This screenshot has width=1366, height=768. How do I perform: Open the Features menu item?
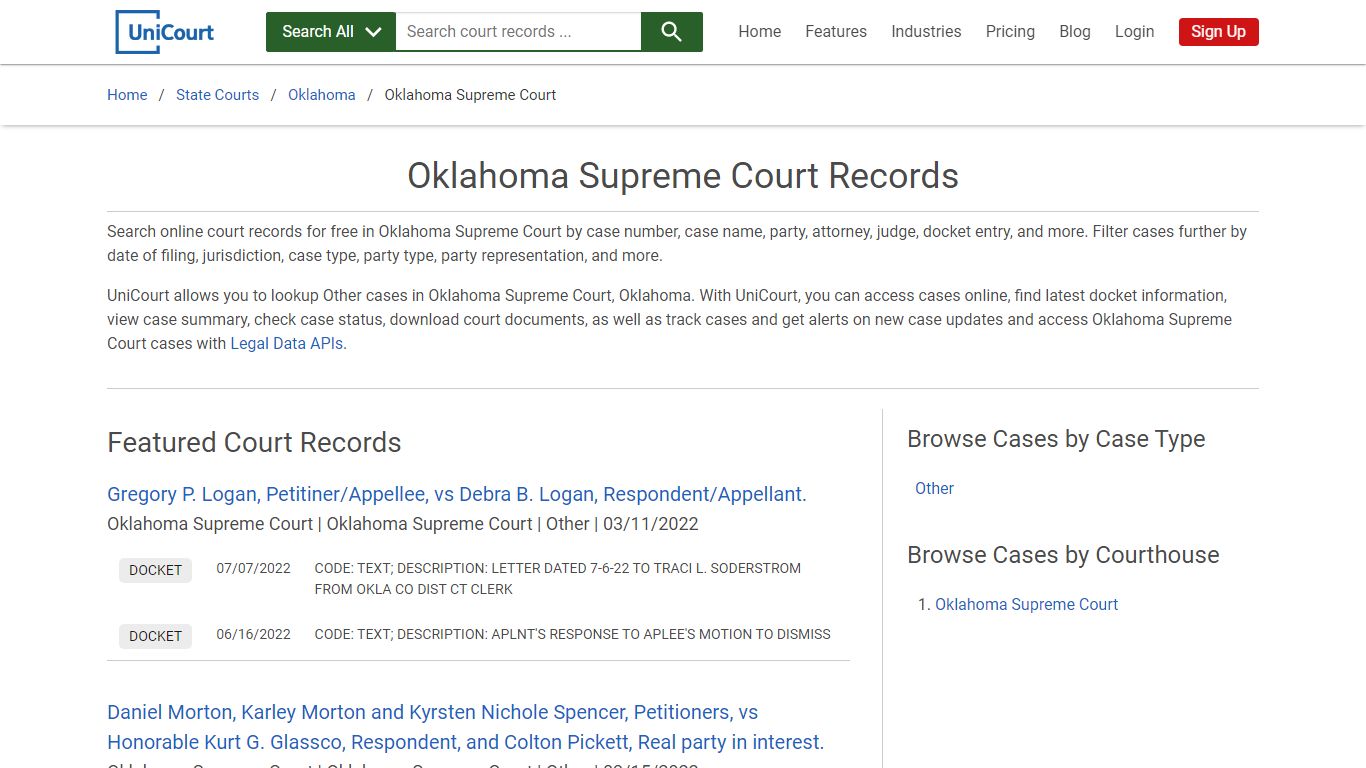click(836, 32)
